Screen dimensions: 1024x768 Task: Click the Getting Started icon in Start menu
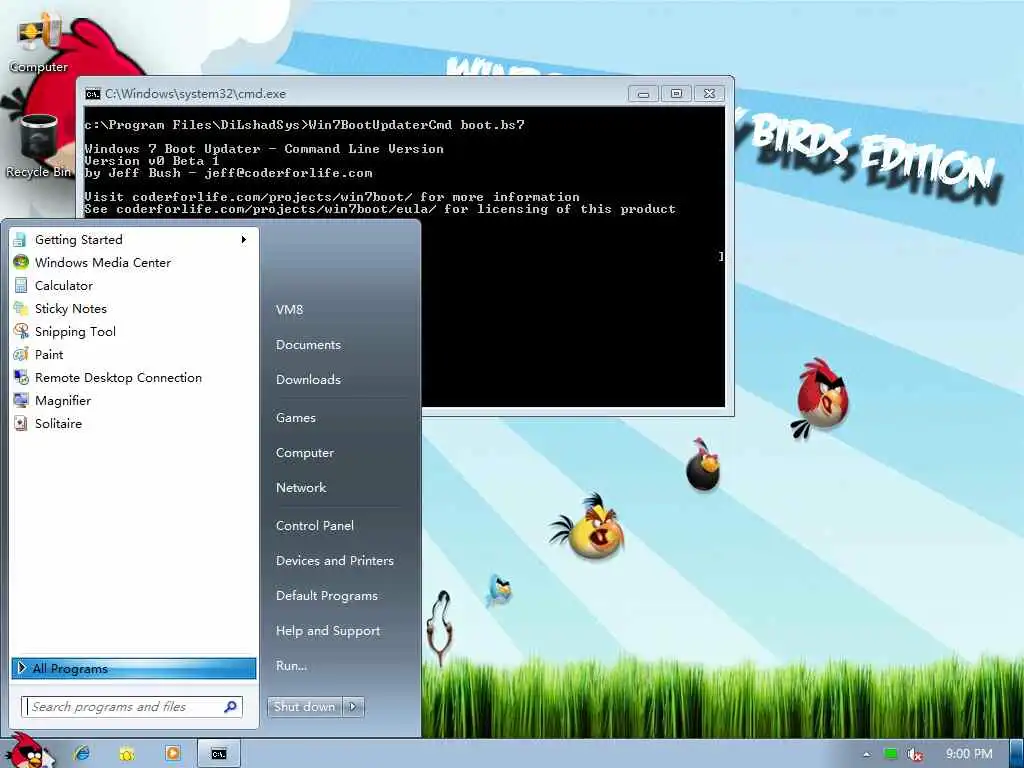20,240
